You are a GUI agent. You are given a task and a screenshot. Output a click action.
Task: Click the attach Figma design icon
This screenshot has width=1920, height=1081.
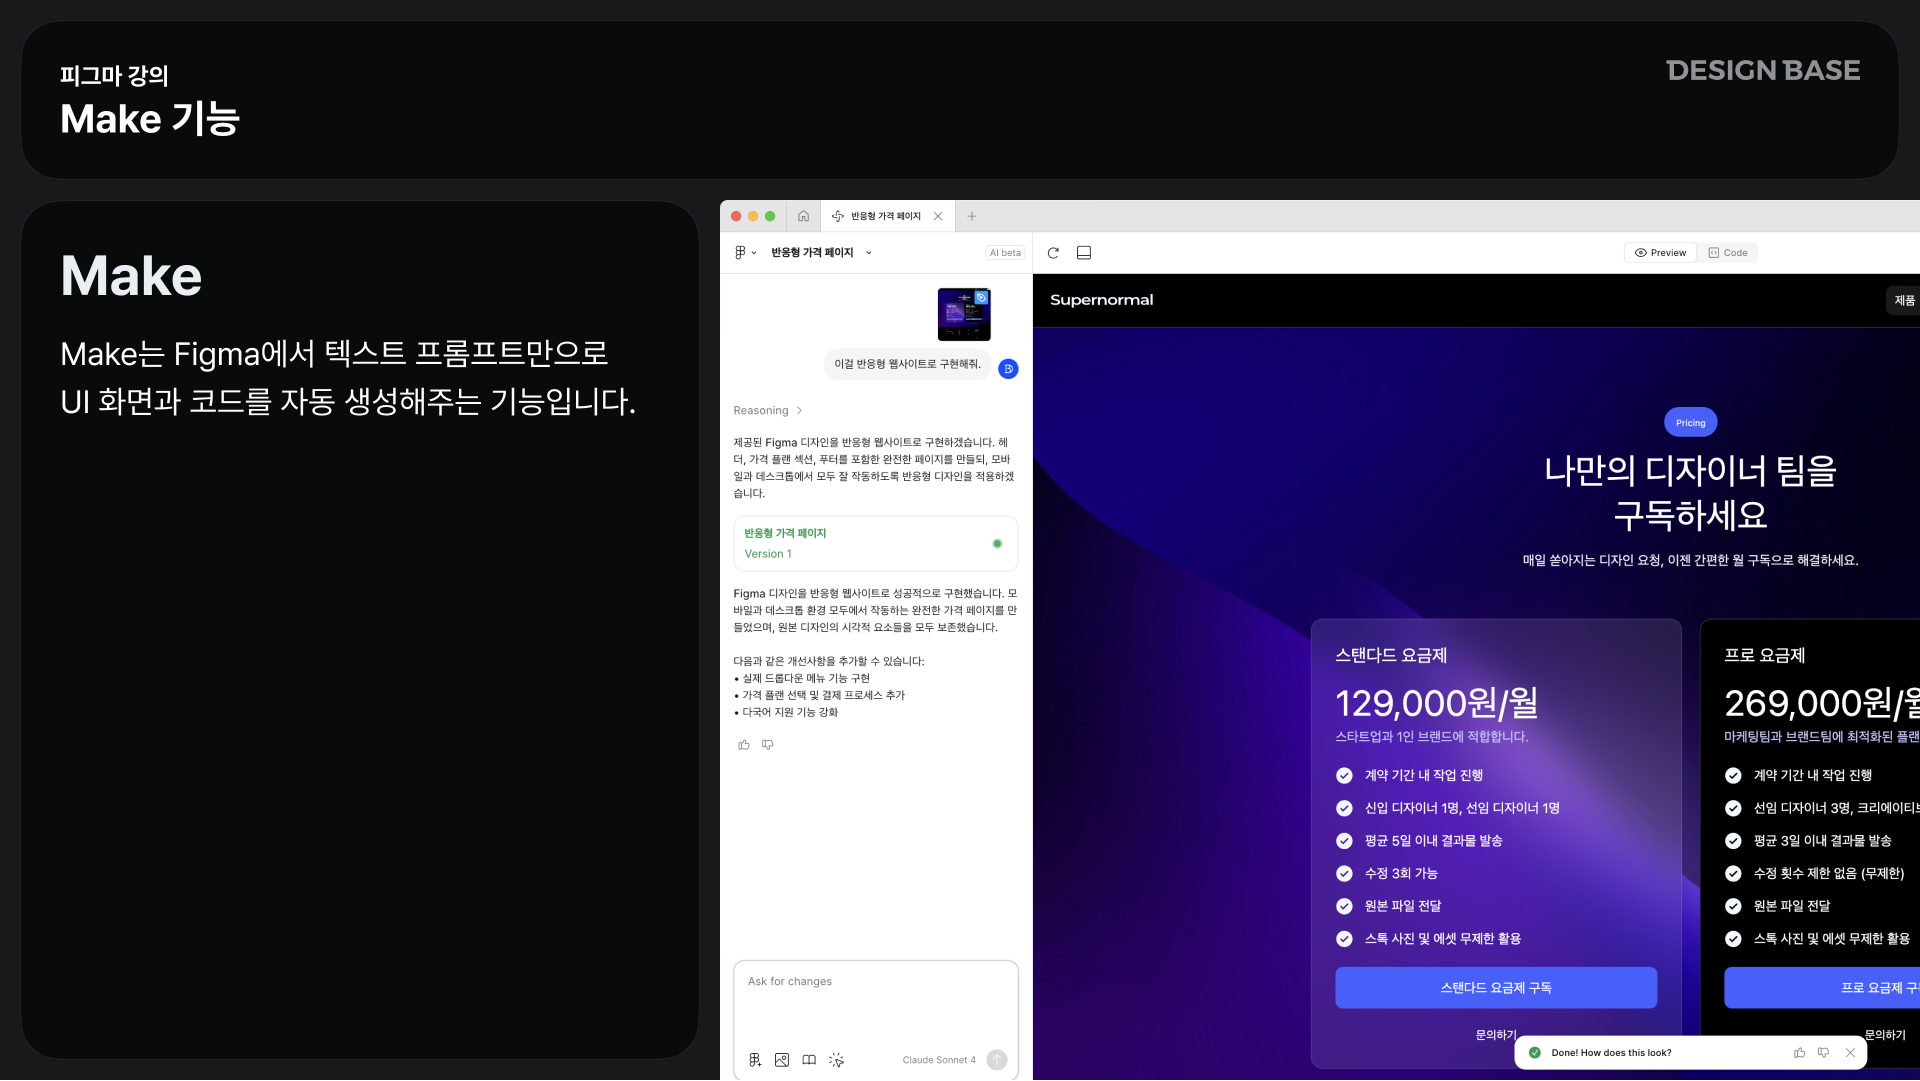click(755, 1060)
